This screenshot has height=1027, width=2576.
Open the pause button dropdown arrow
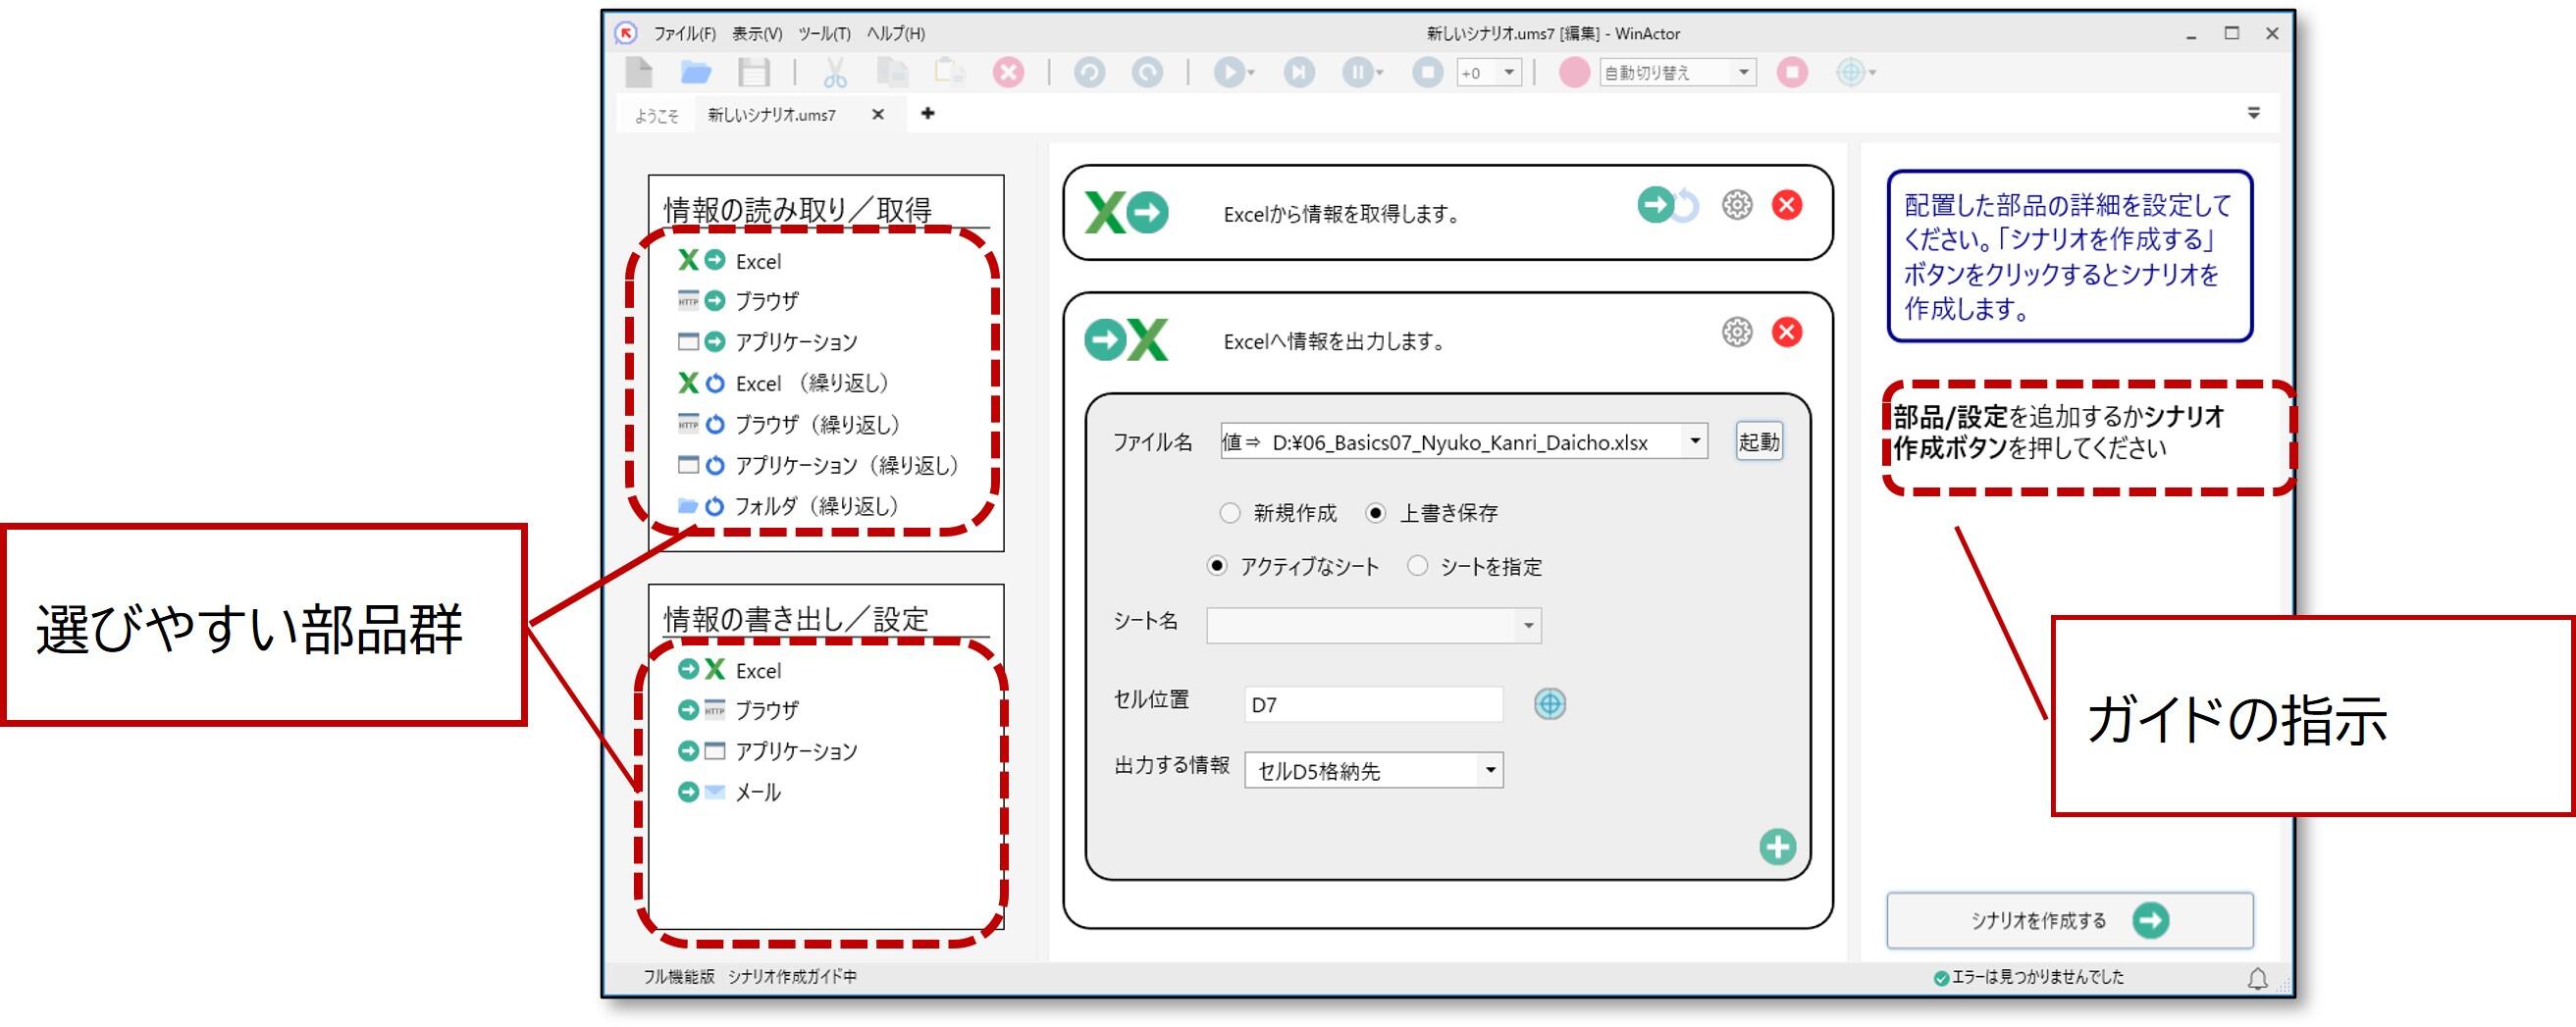(x=1380, y=73)
